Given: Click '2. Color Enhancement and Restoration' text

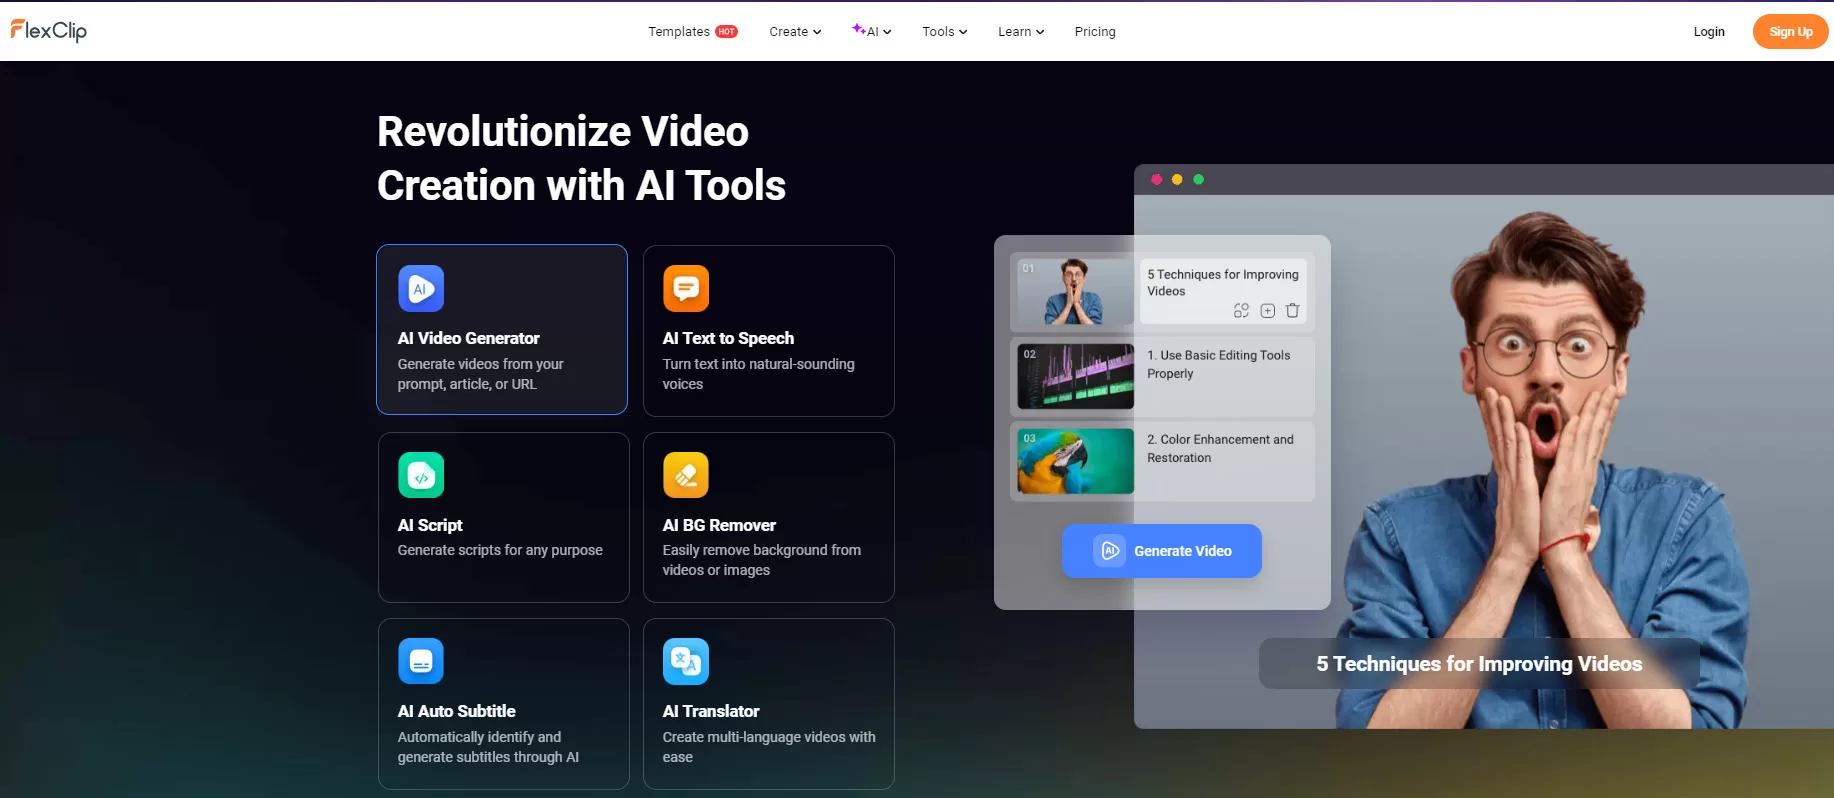Looking at the screenshot, I should pos(1220,448).
